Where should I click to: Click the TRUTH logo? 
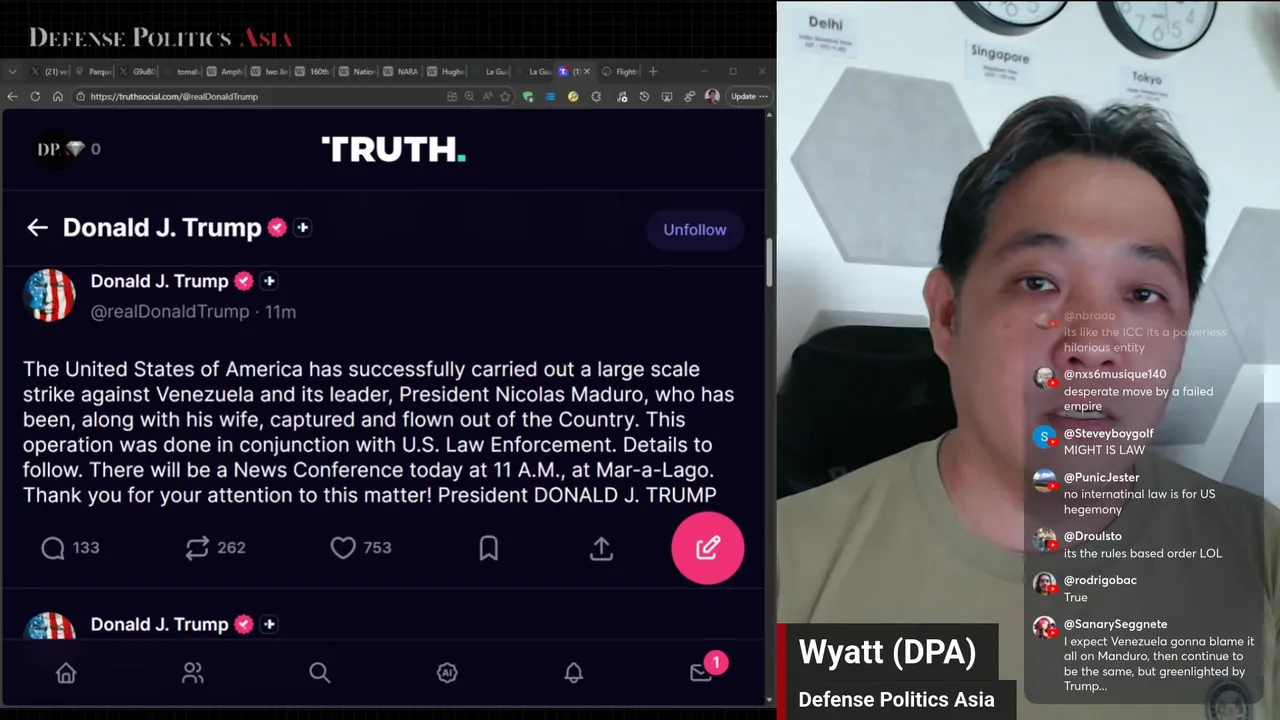pyautogui.click(x=393, y=149)
